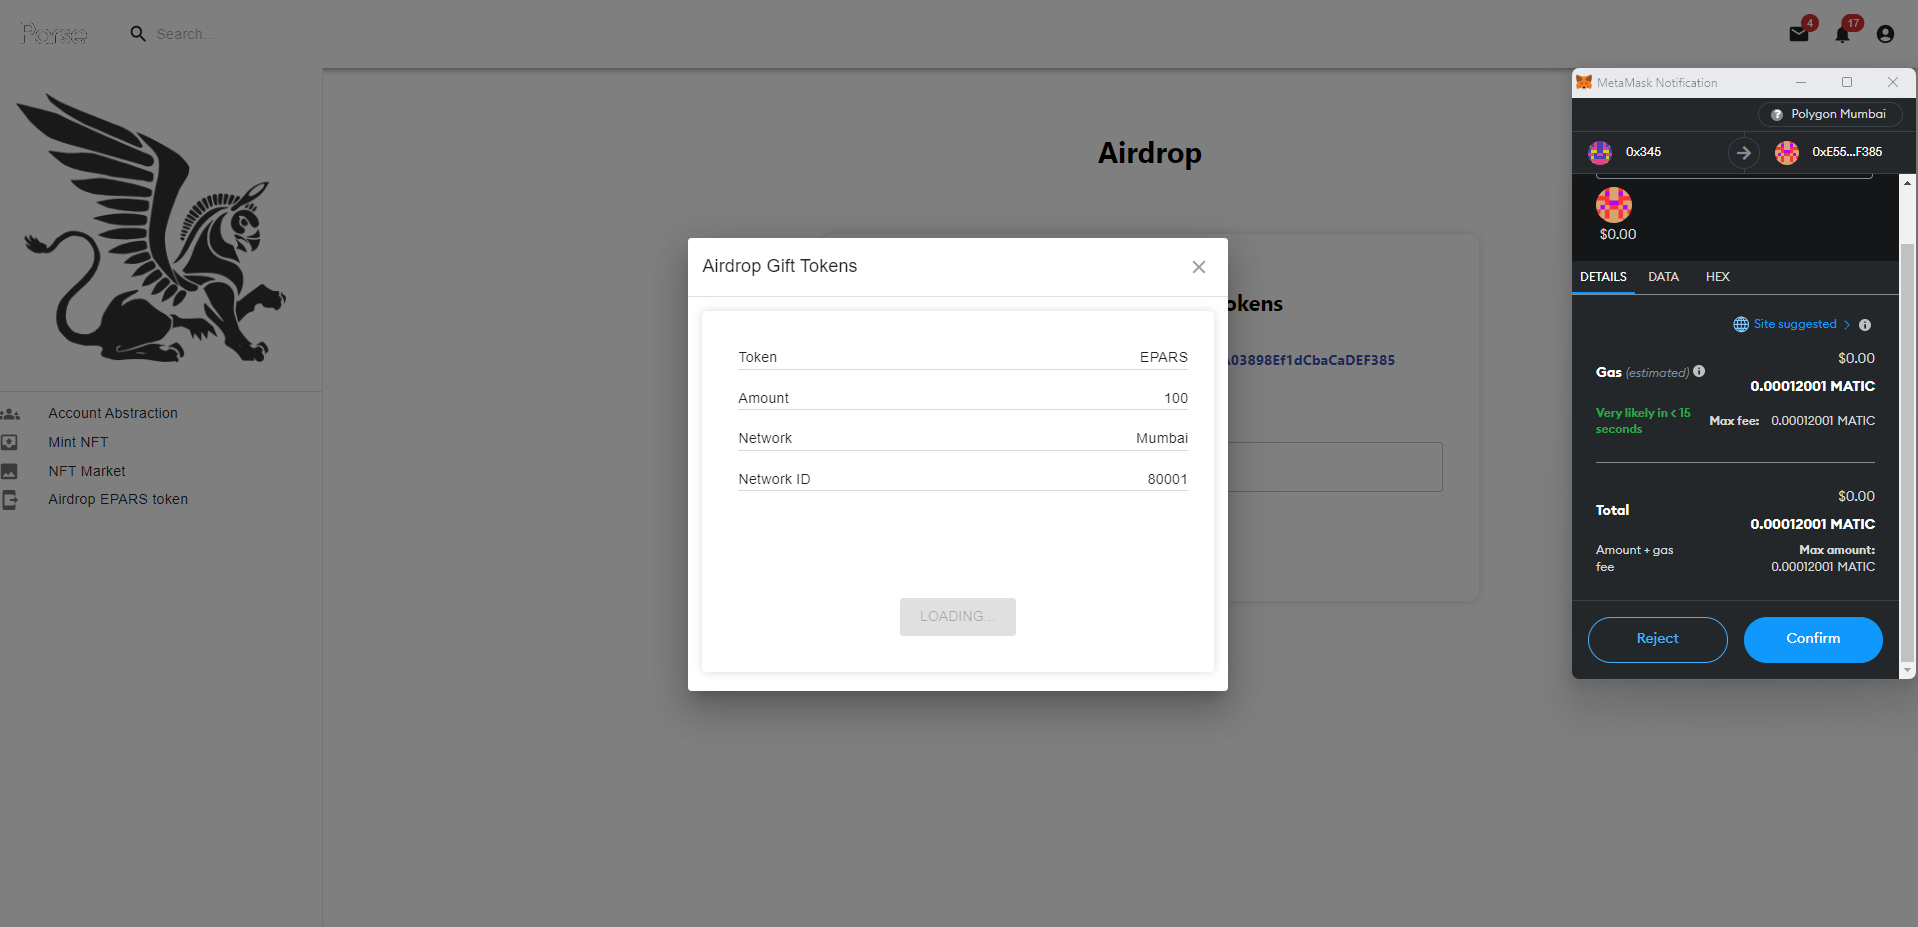Click the MetaMask scrollbar down arrow

coord(1907,670)
